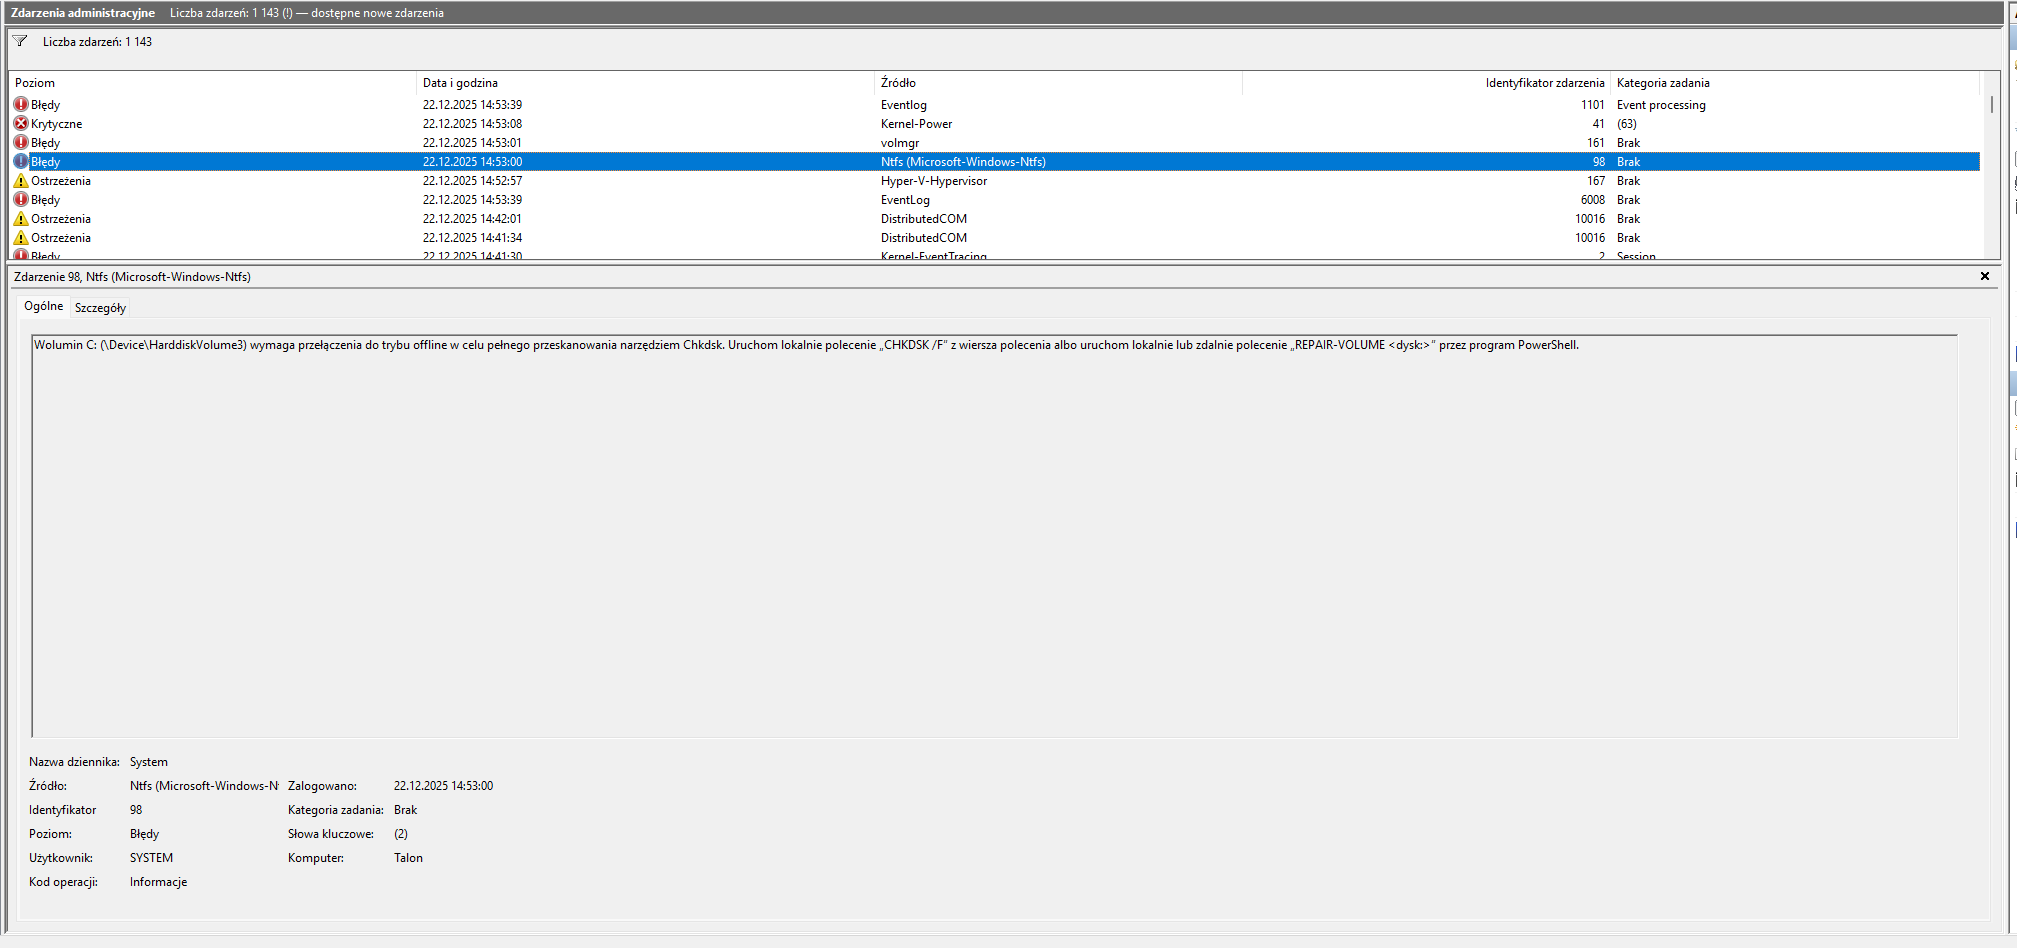Click the Komputer value Talon
The width and height of the screenshot is (2017, 948).
pos(408,858)
